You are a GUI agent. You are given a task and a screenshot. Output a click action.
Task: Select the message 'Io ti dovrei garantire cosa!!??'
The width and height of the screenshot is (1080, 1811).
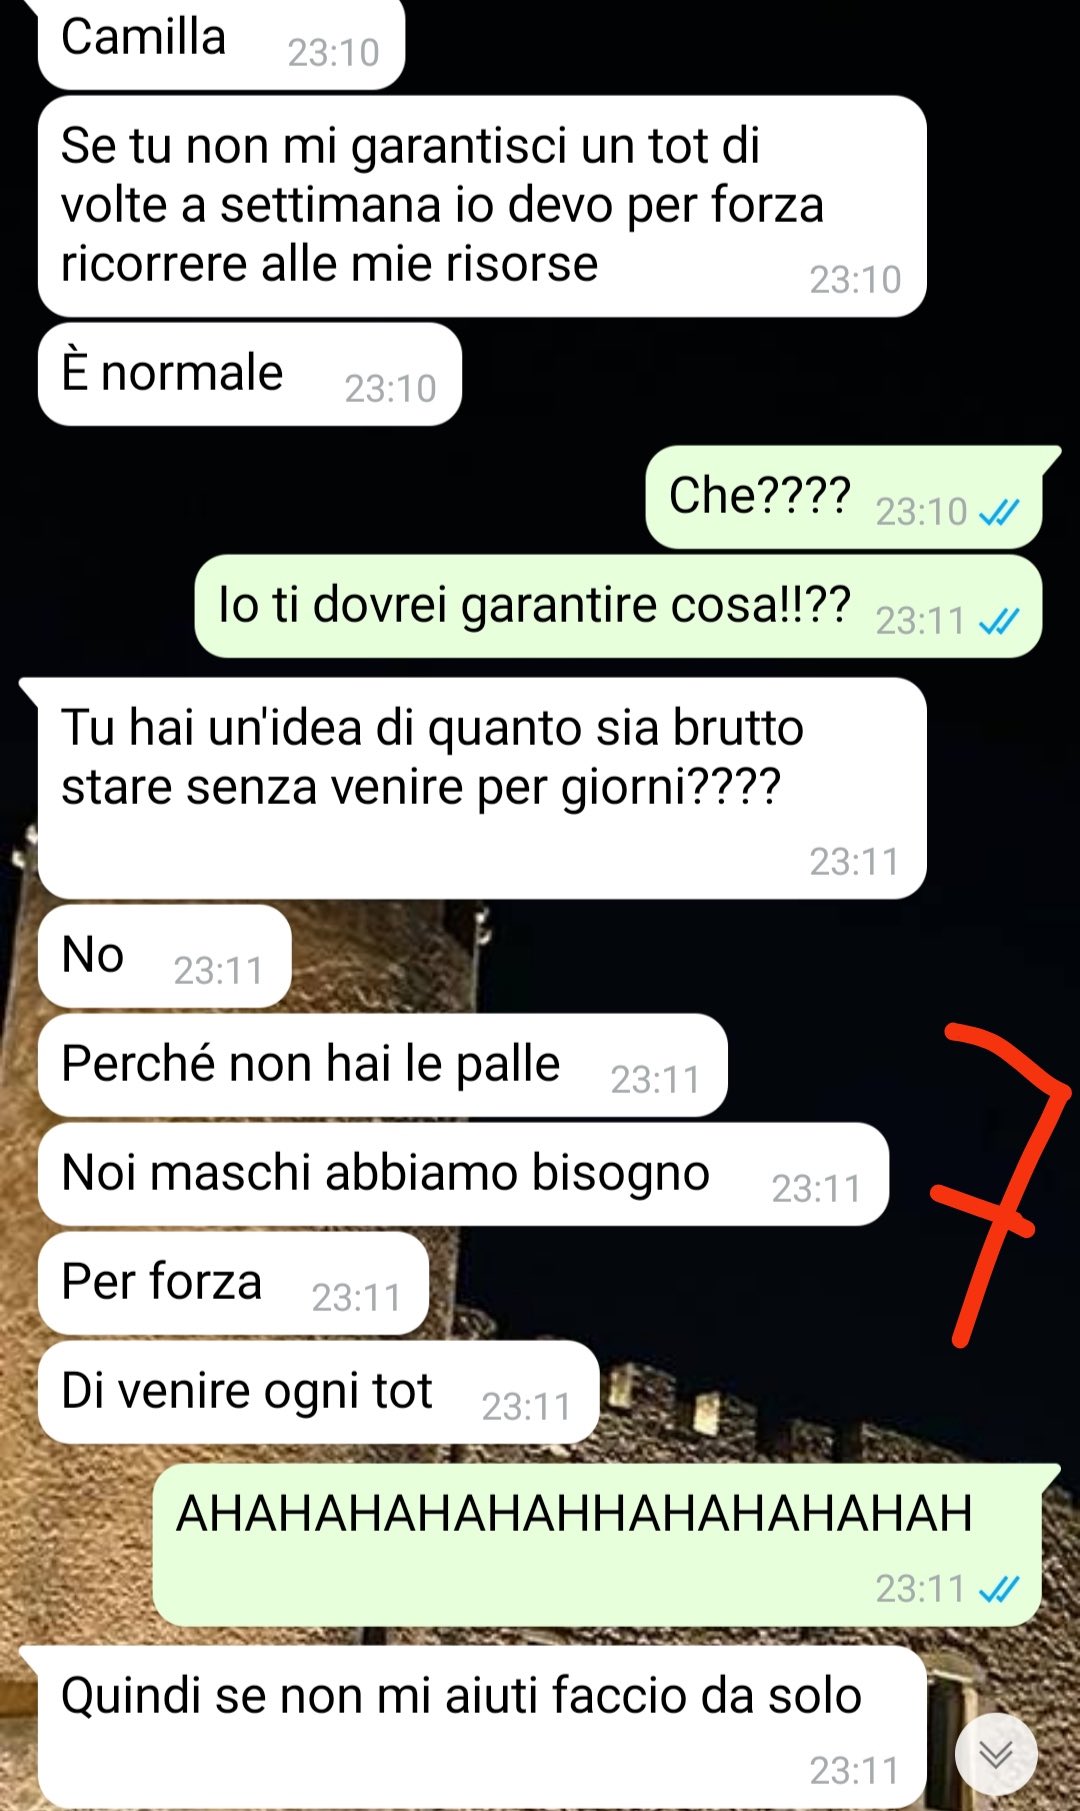[x=618, y=606]
